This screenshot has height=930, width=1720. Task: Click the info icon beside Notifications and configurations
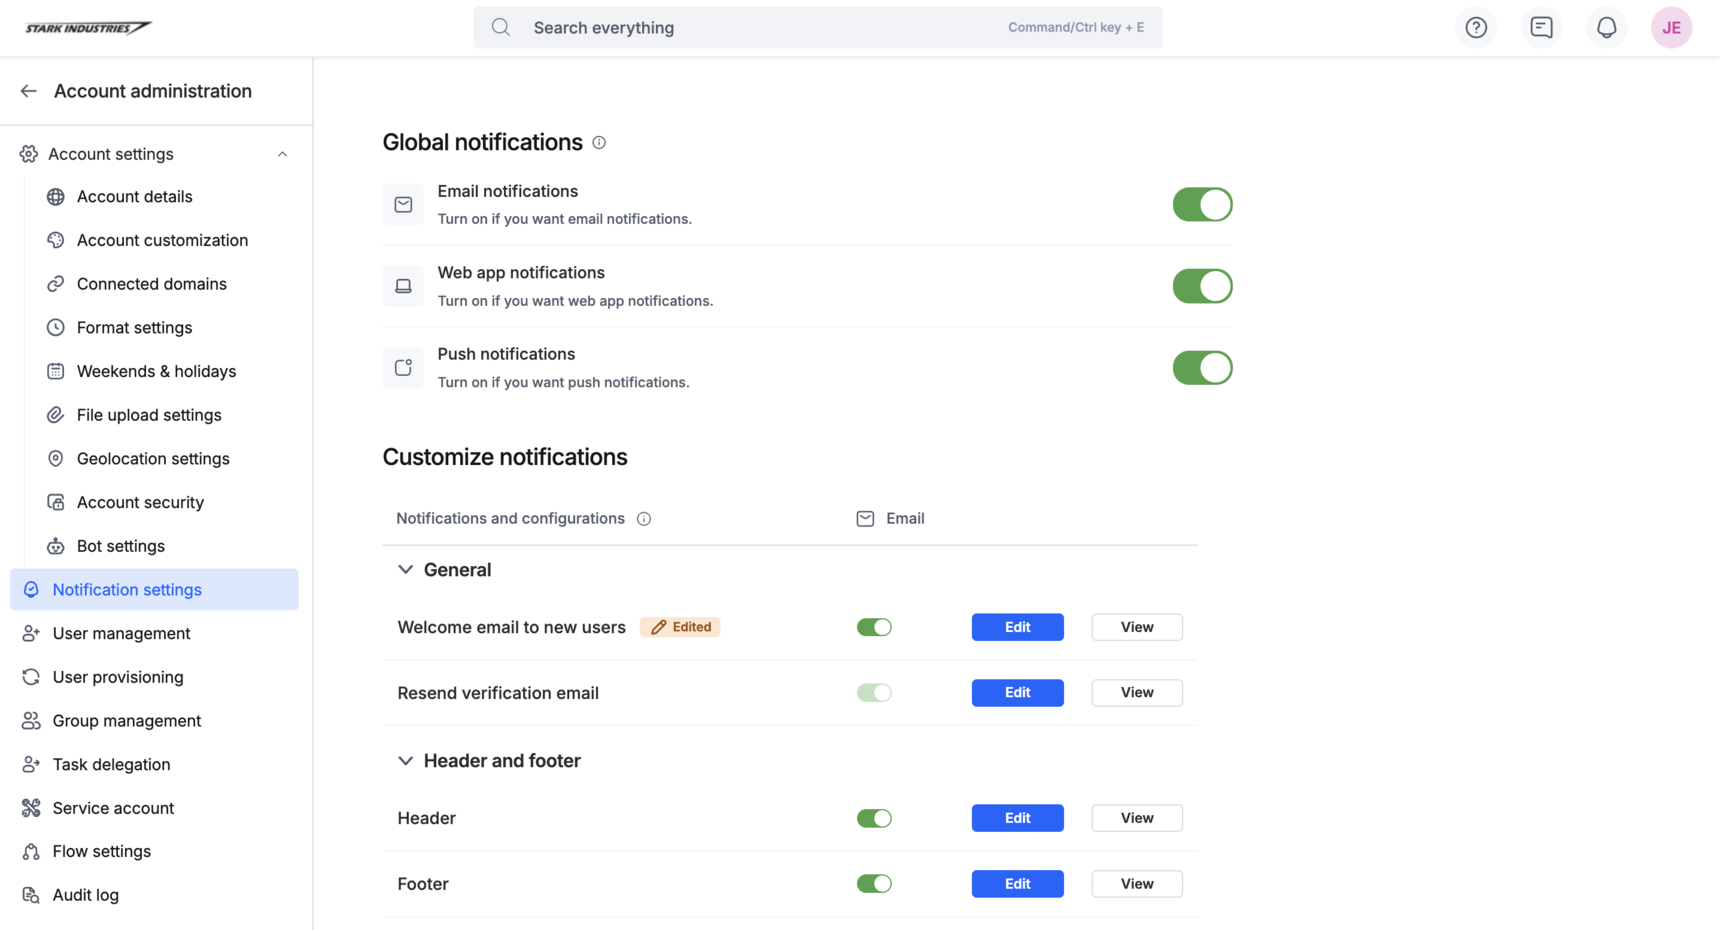pyautogui.click(x=644, y=519)
